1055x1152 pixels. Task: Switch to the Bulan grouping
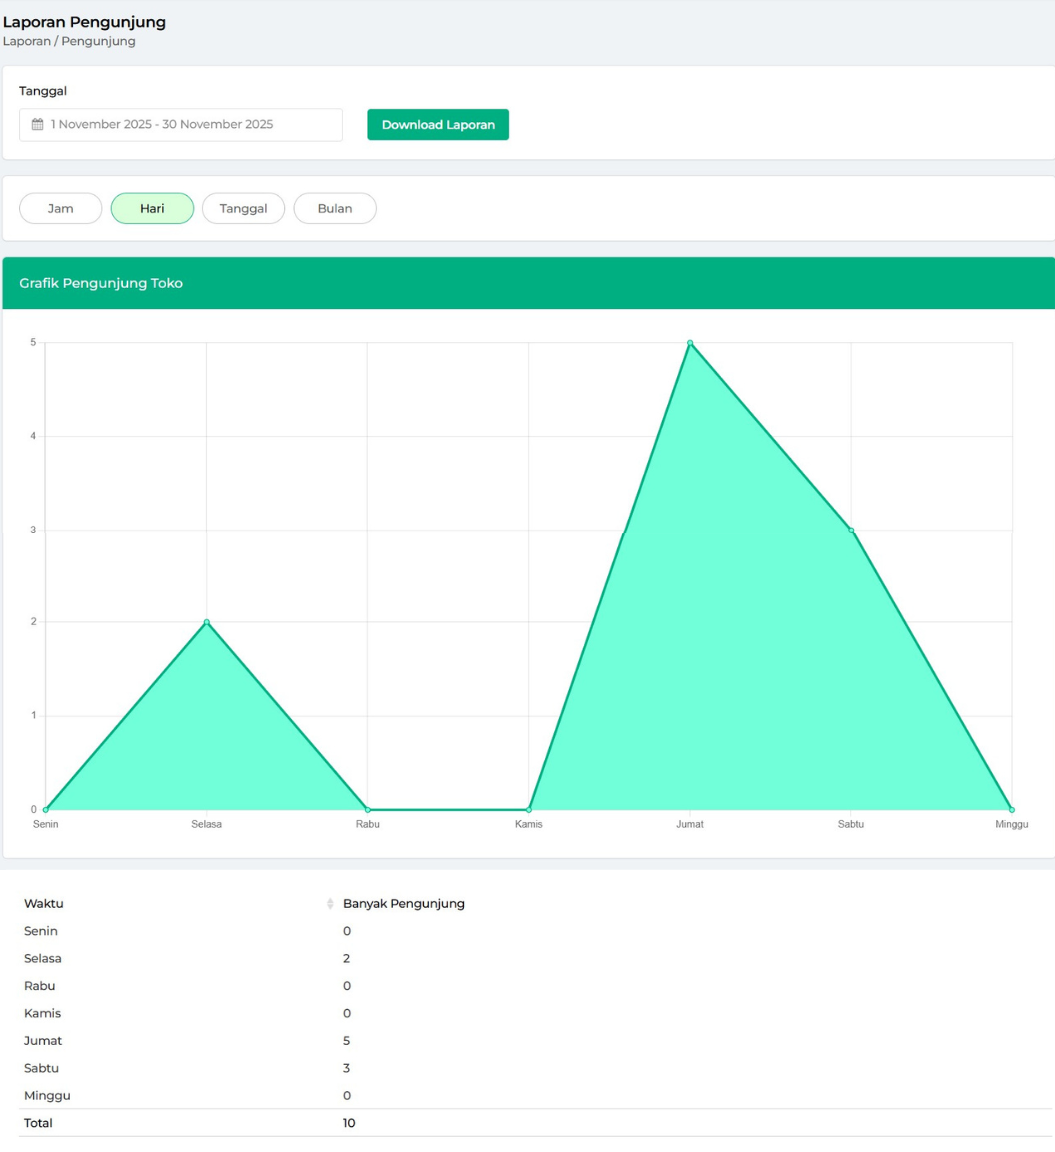point(335,209)
